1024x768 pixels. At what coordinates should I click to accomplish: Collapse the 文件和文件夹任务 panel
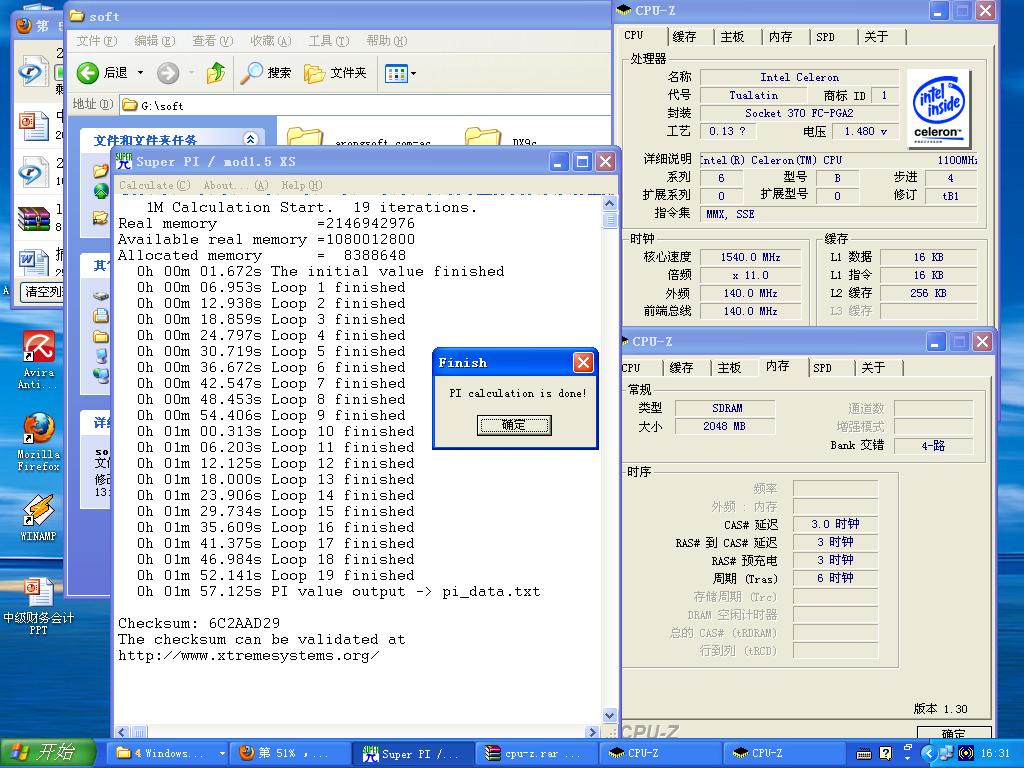(250, 139)
